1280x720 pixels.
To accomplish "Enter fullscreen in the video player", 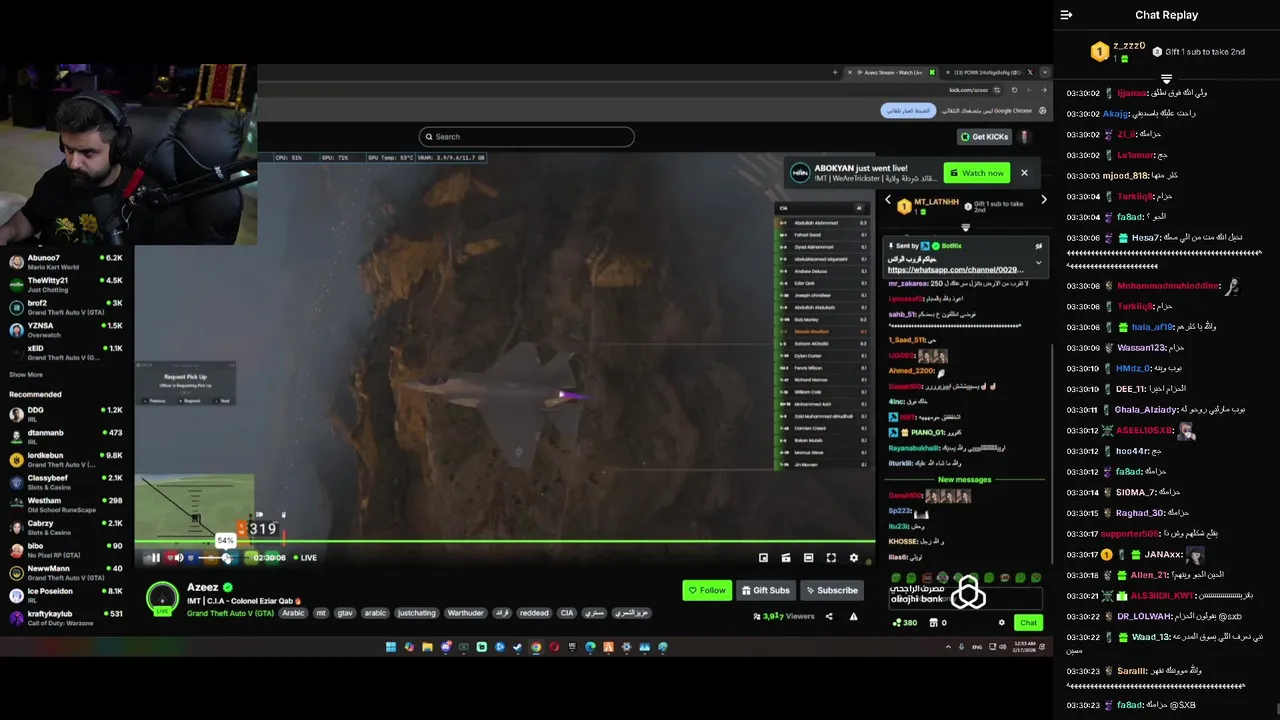I will (831, 558).
